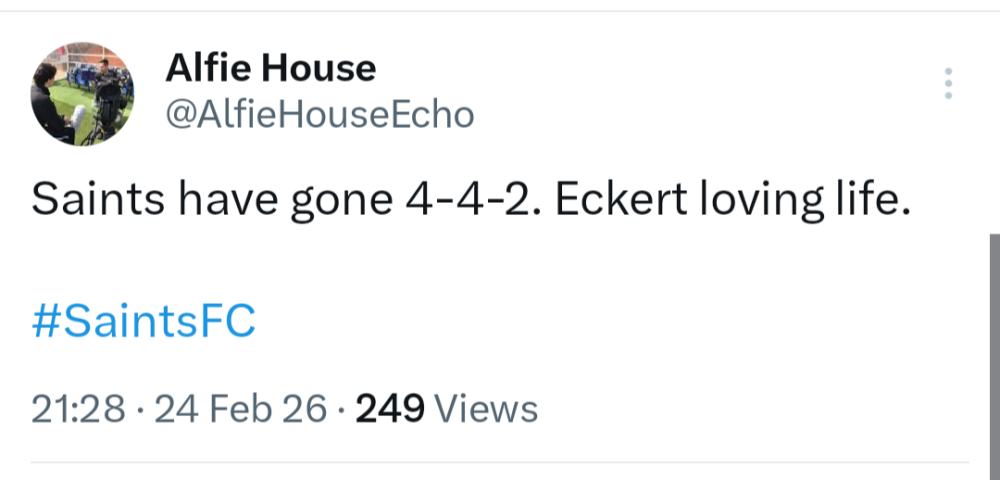The image size is (1000, 480).
Task: Open the #SaintsFC hashtag
Action: pyautogui.click(x=143, y=322)
